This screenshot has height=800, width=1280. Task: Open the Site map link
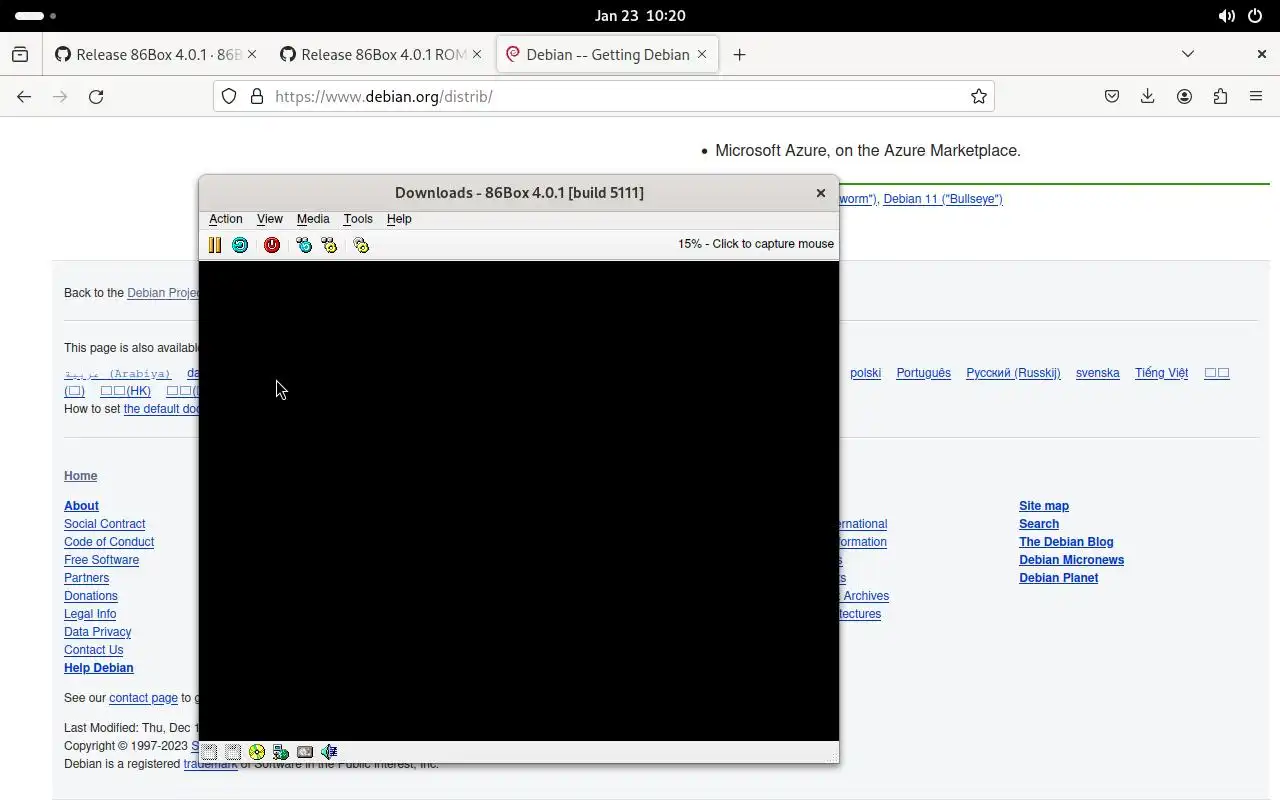(1044, 506)
